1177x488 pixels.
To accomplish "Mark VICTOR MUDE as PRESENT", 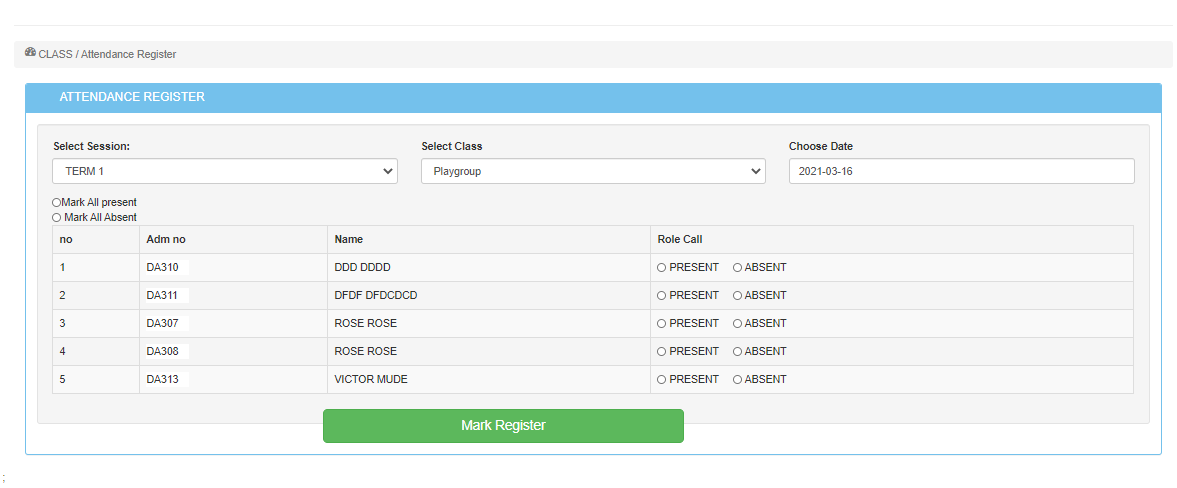I will click(x=662, y=380).
